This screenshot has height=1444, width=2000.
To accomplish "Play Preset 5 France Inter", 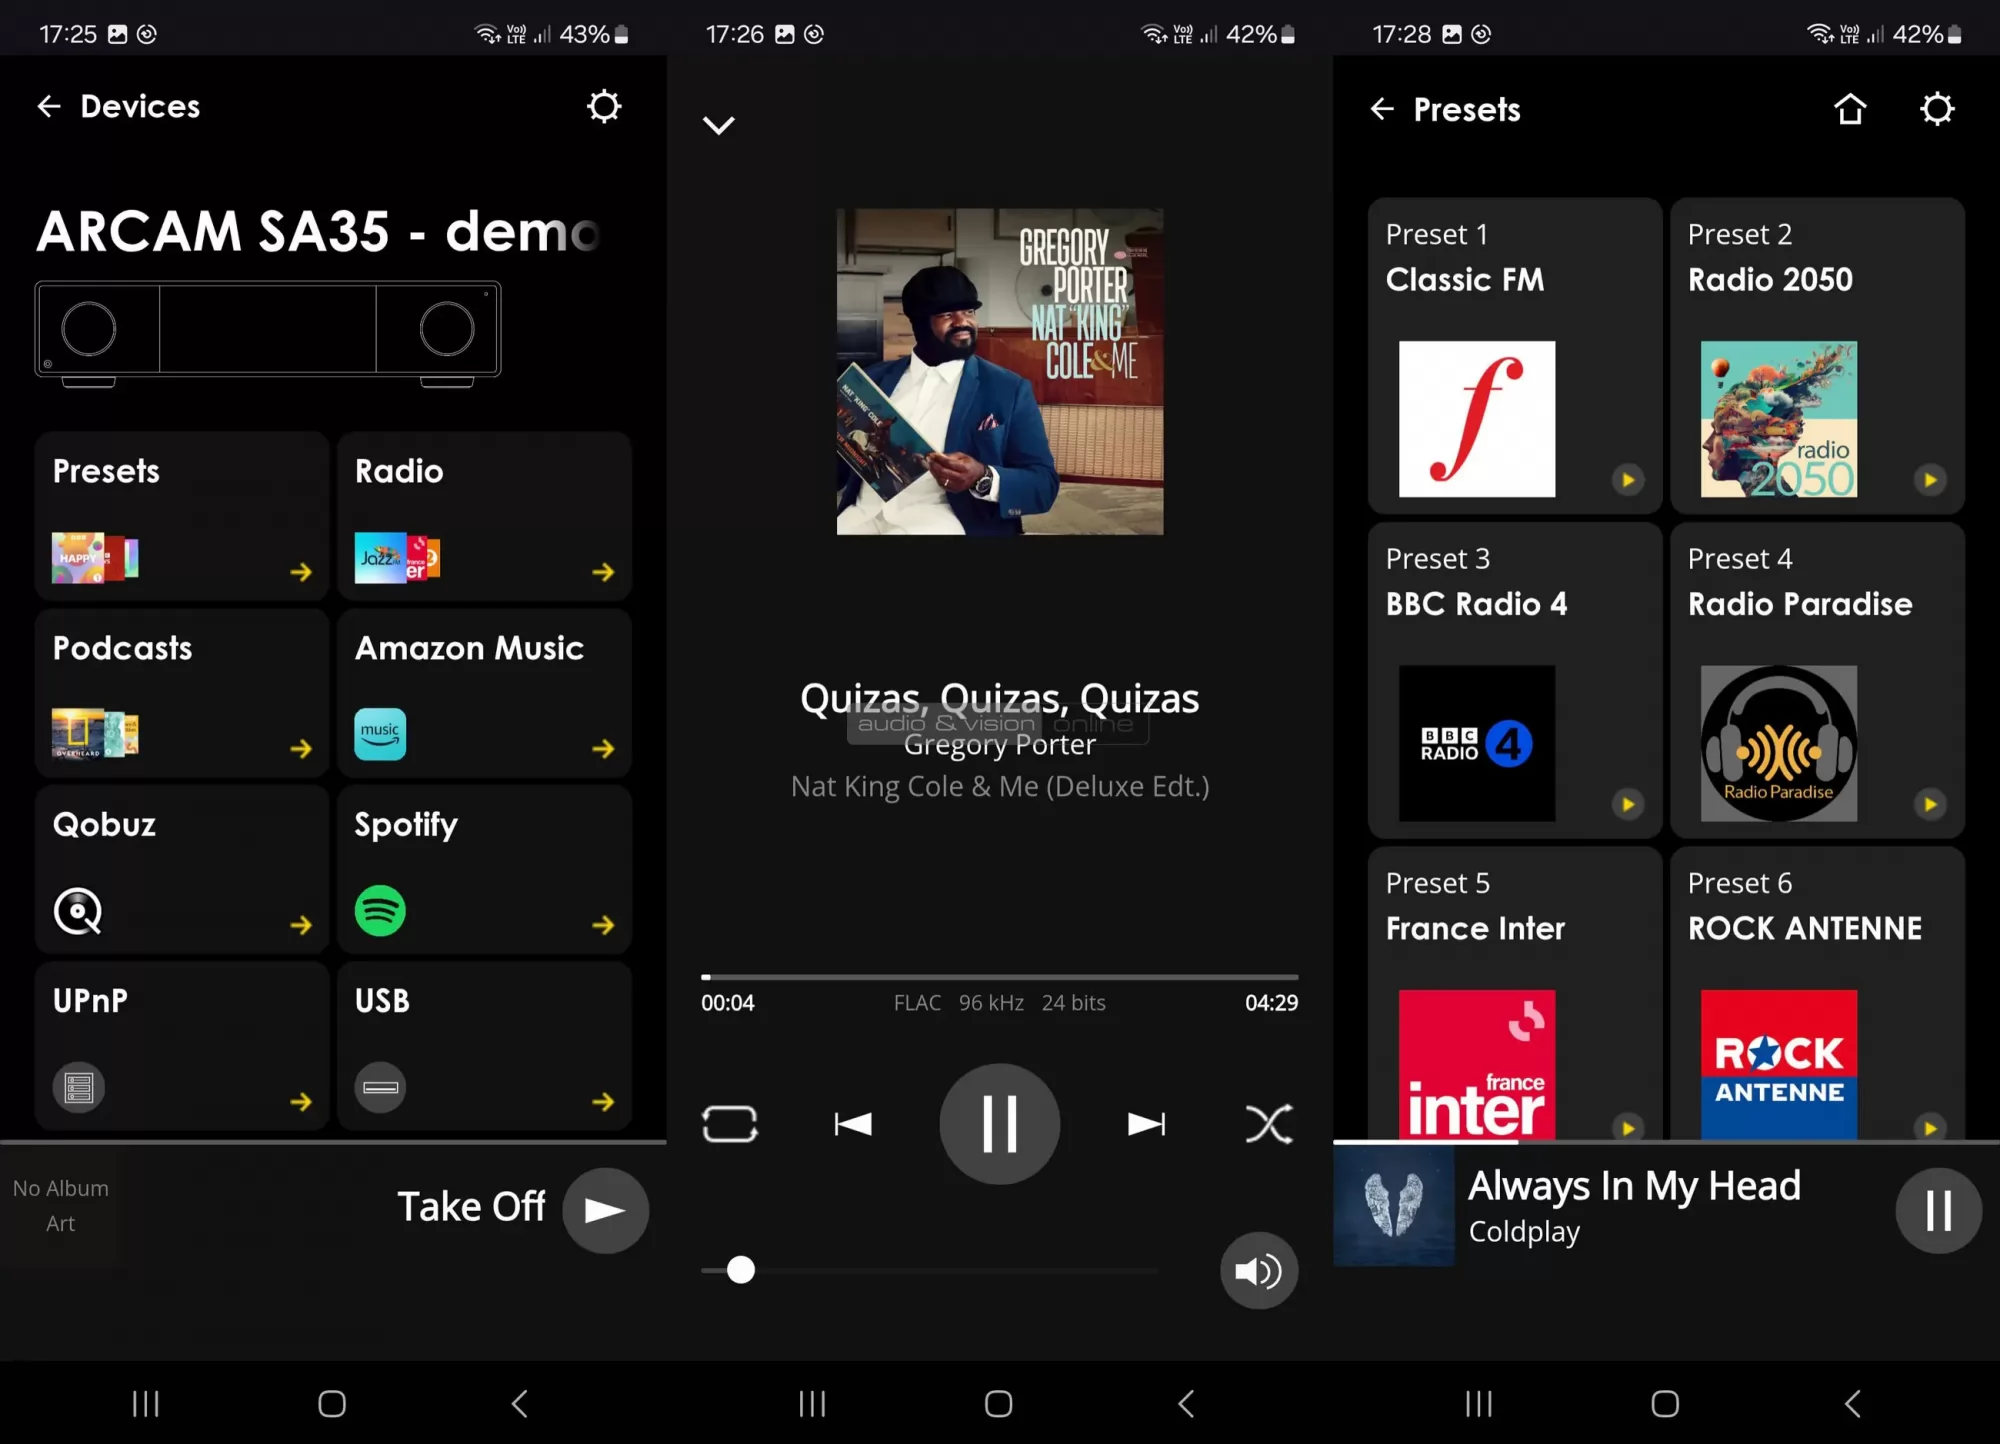I will click(x=1628, y=1127).
